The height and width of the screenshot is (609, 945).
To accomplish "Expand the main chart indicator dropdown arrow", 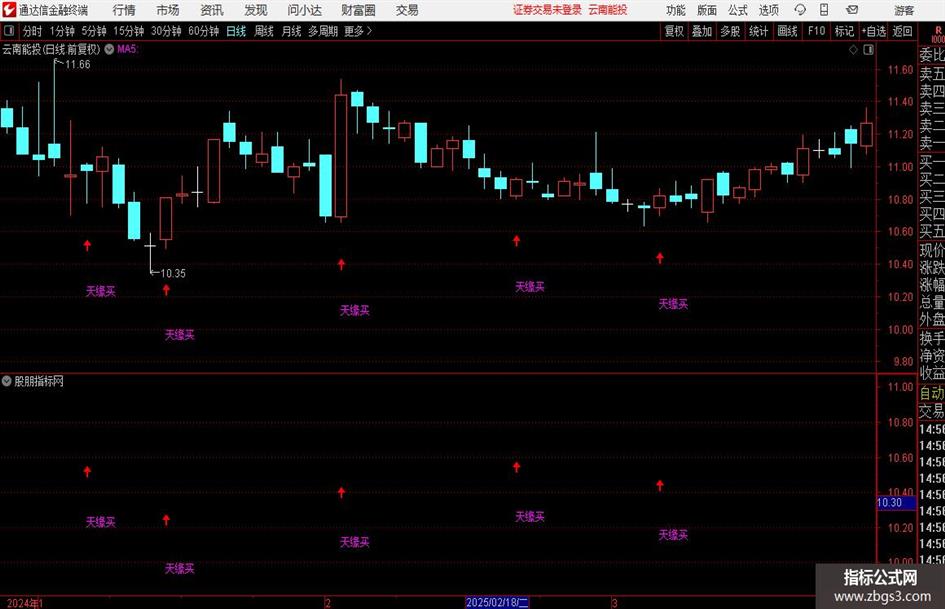I will coord(109,49).
